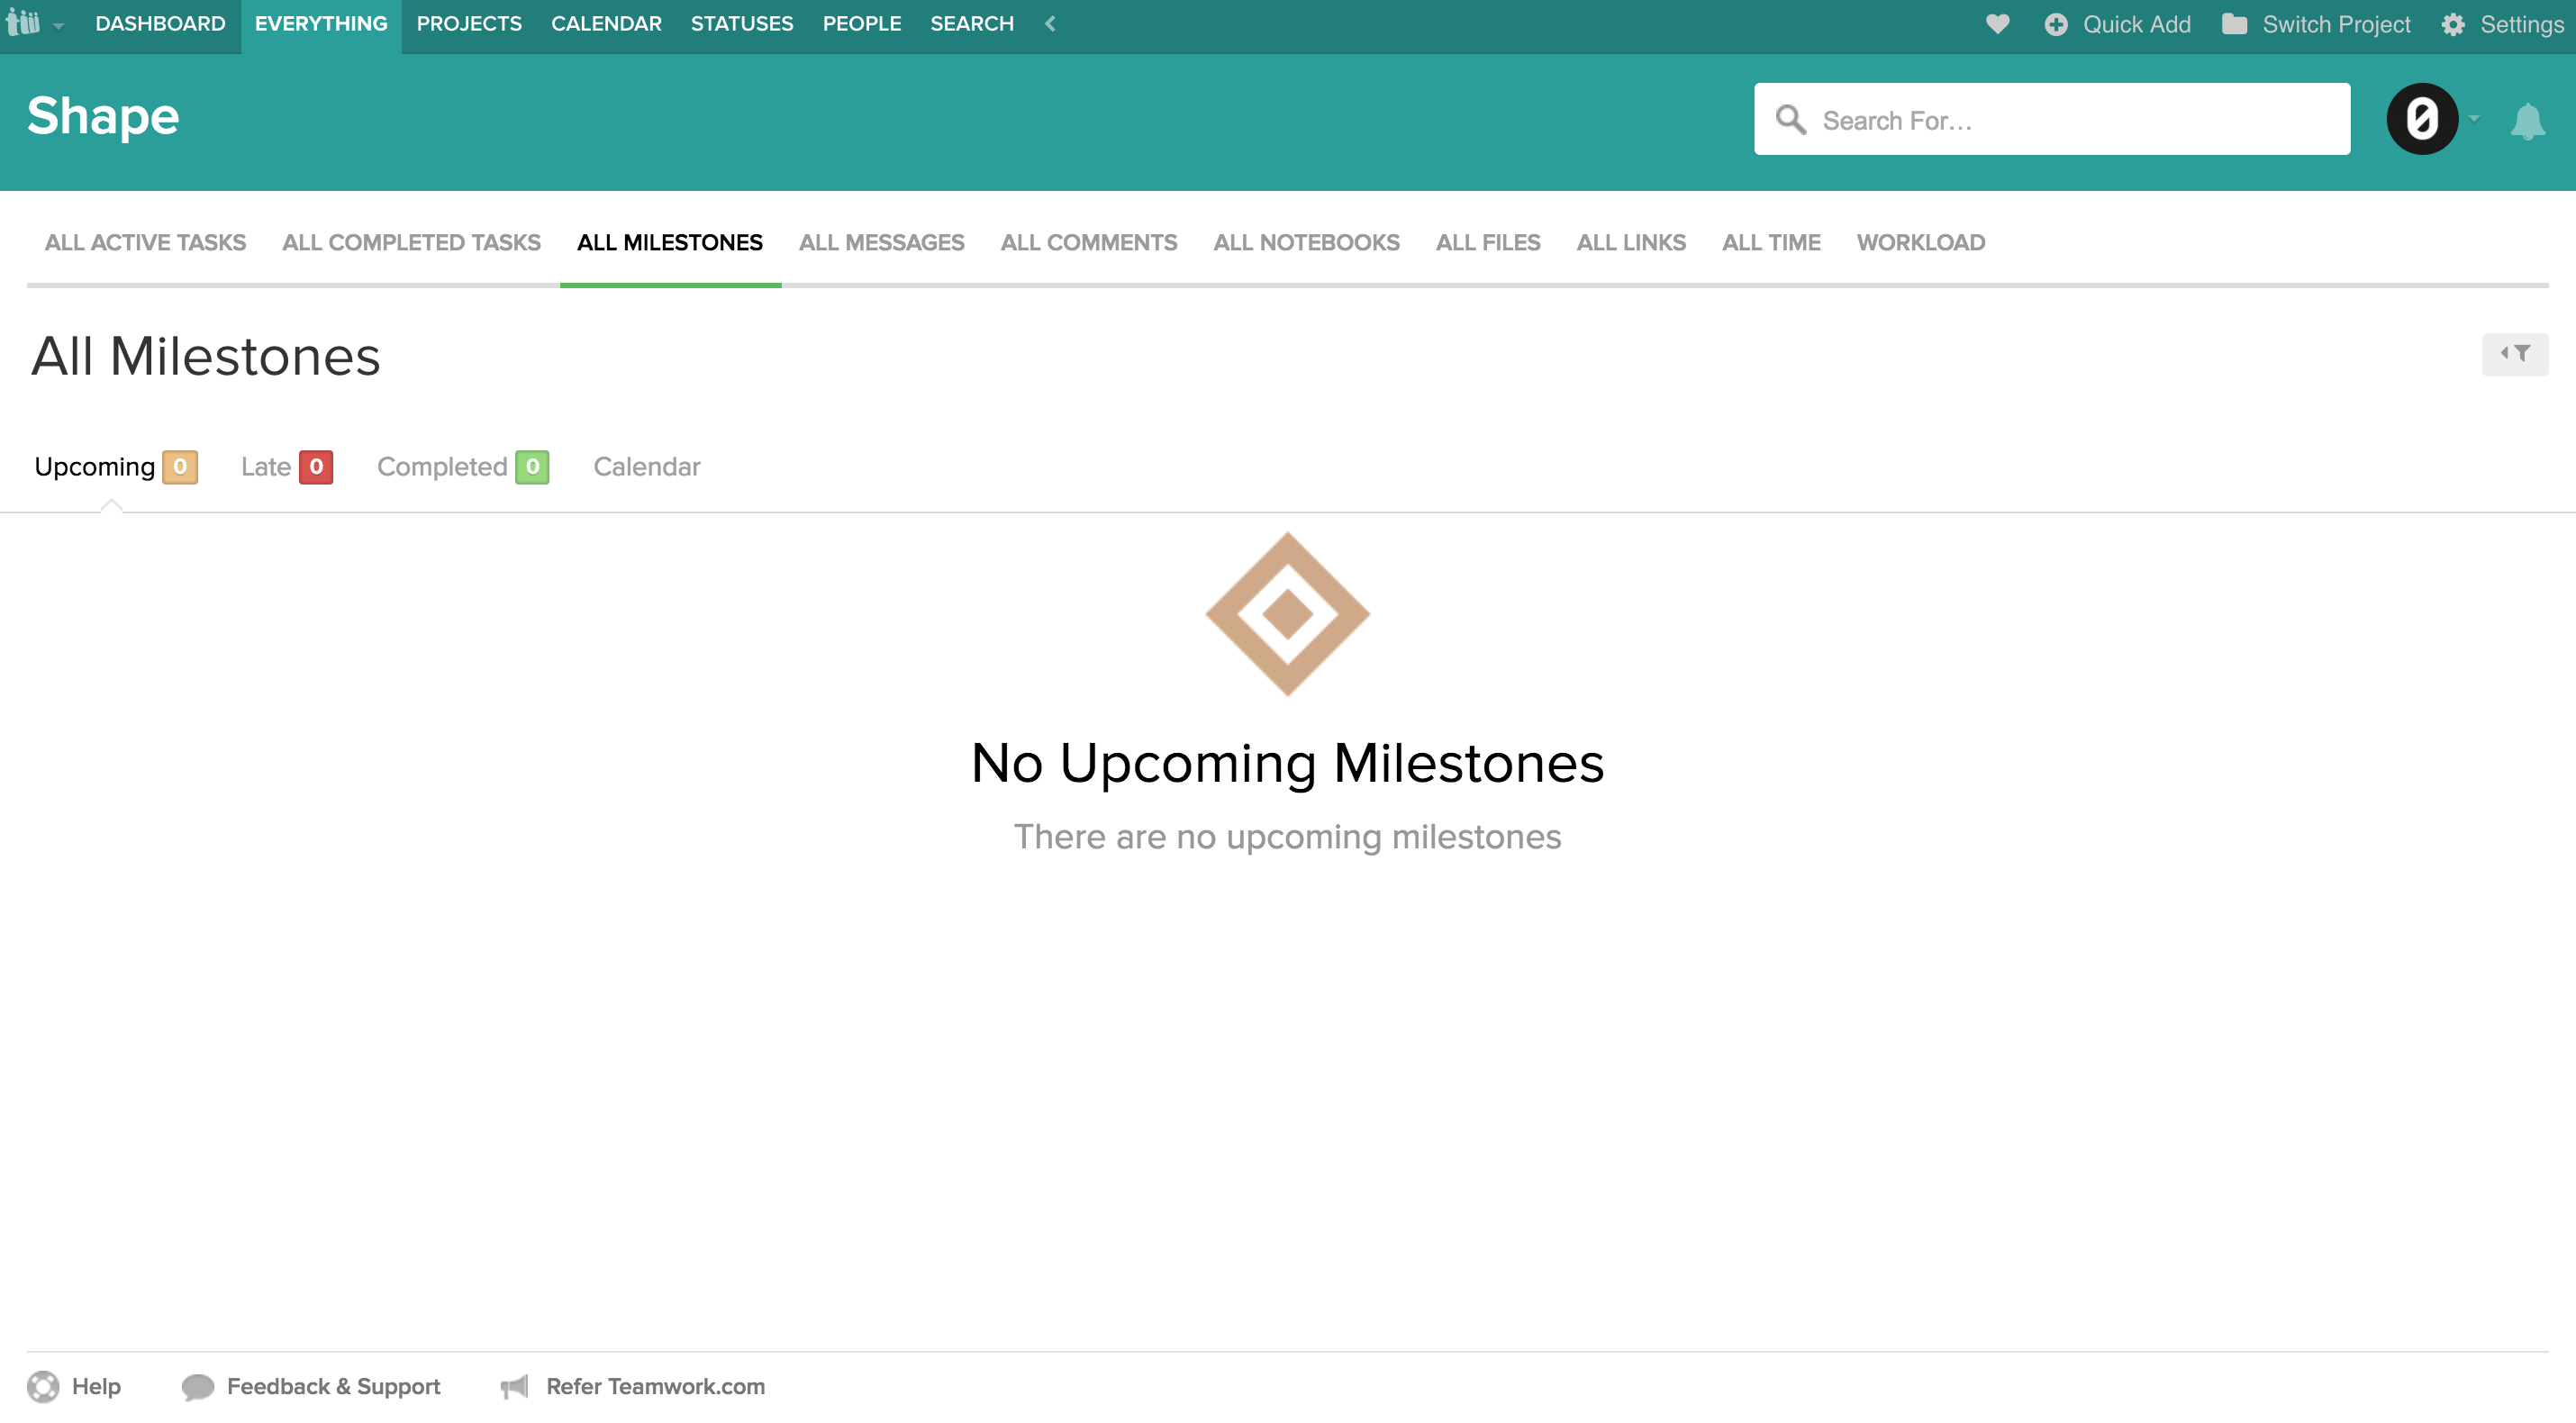Click the megaphone refer icon
Screen dimensions: 2576x1423
tap(515, 1387)
